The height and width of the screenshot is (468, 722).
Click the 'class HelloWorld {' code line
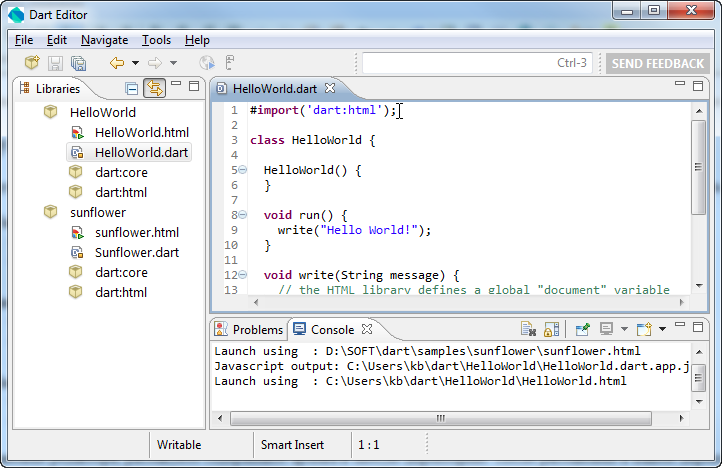313,140
